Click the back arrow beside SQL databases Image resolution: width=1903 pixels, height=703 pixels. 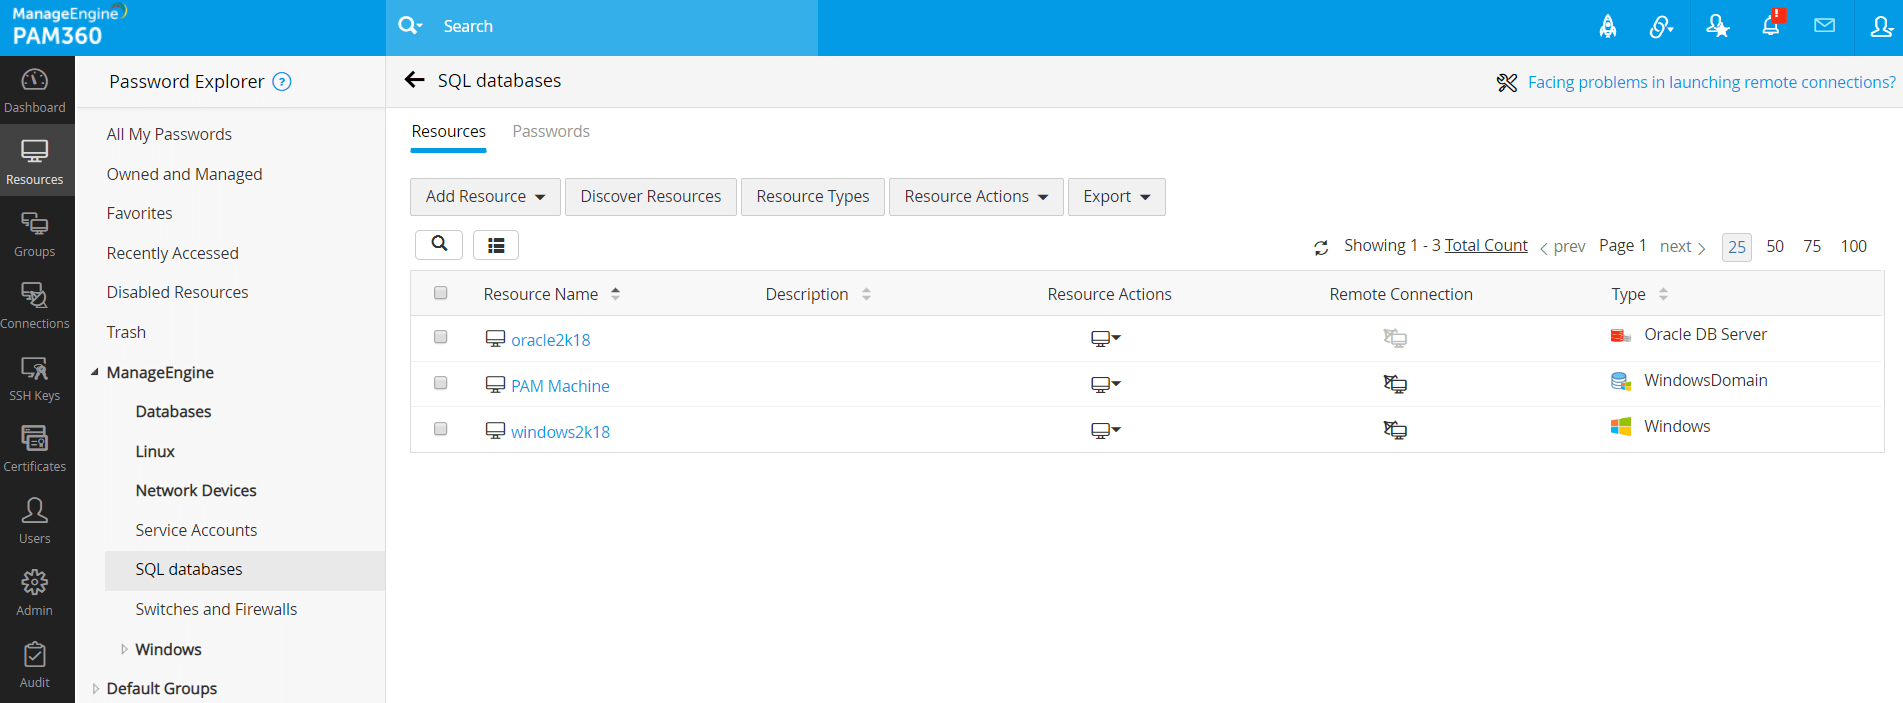(x=415, y=80)
